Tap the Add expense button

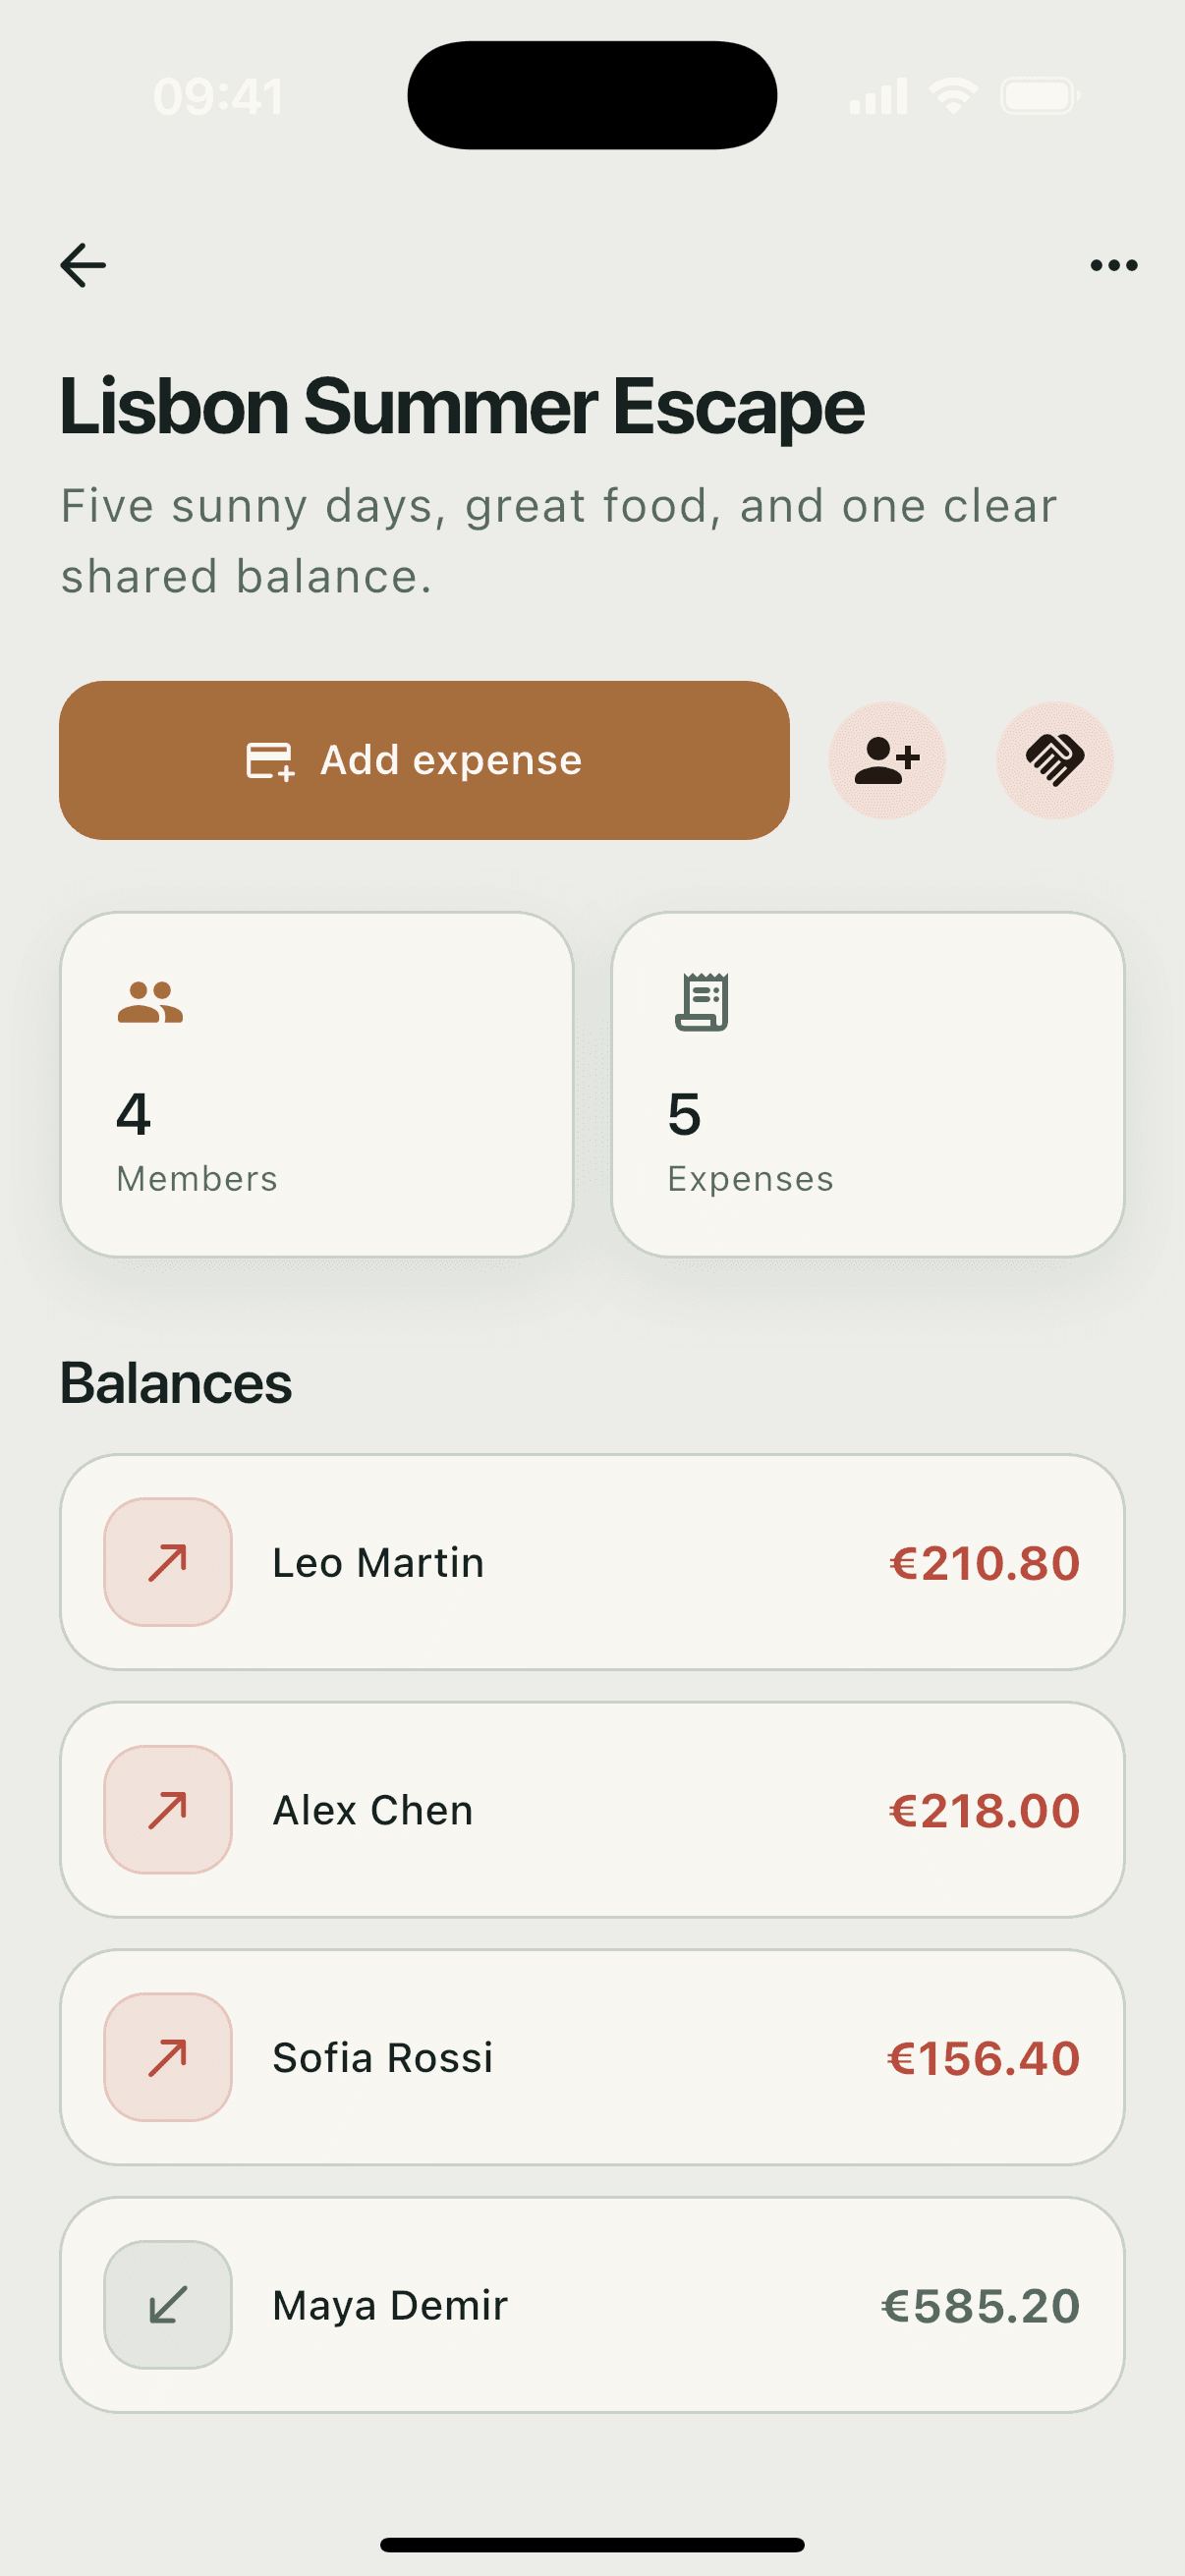424,760
